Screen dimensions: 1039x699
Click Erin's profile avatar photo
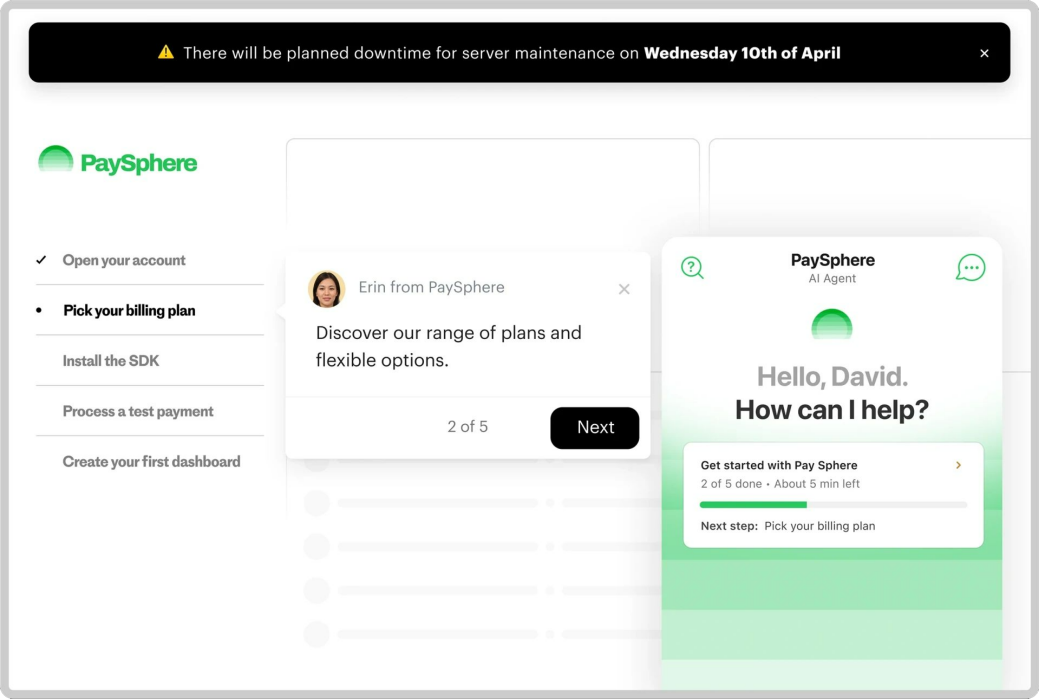(327, 288)
